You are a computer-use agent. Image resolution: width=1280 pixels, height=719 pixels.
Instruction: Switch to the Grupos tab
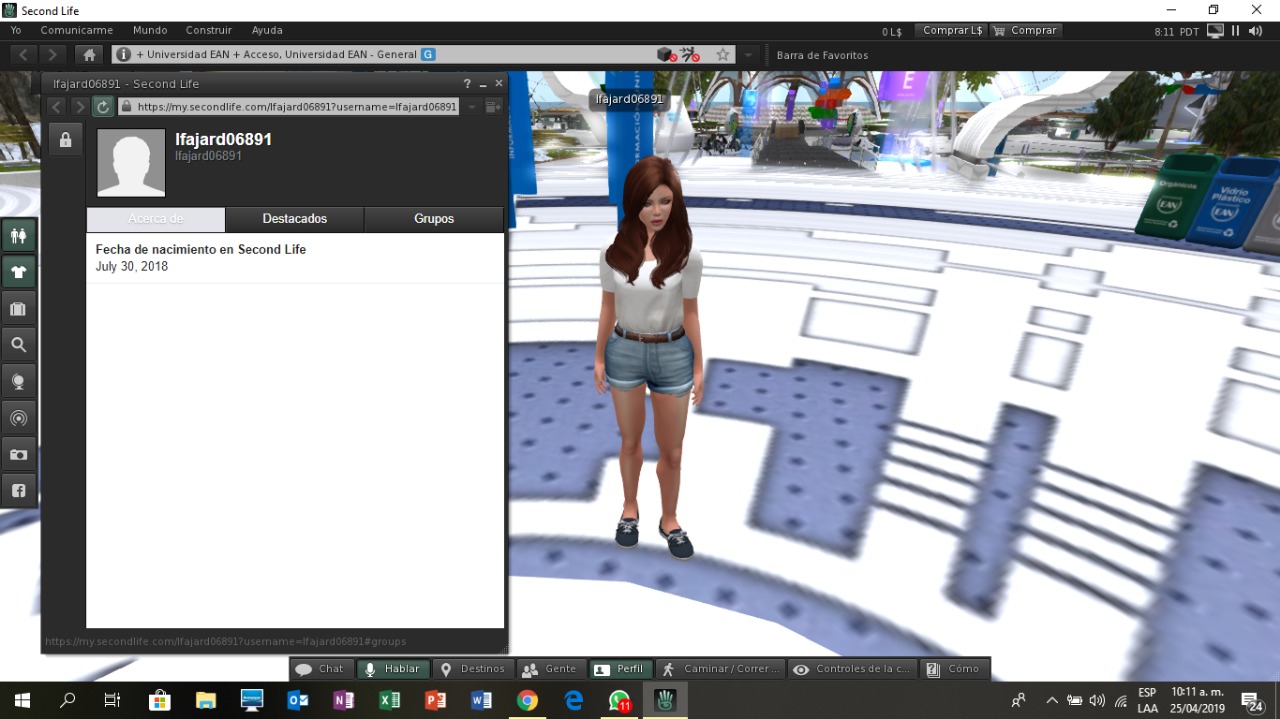434,219
